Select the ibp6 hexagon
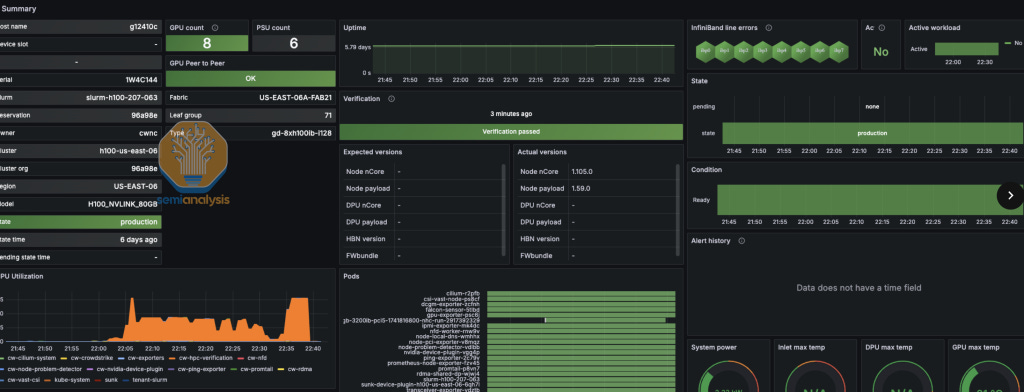The width and height of the screenshot is (1024, 392). (820, 51)
